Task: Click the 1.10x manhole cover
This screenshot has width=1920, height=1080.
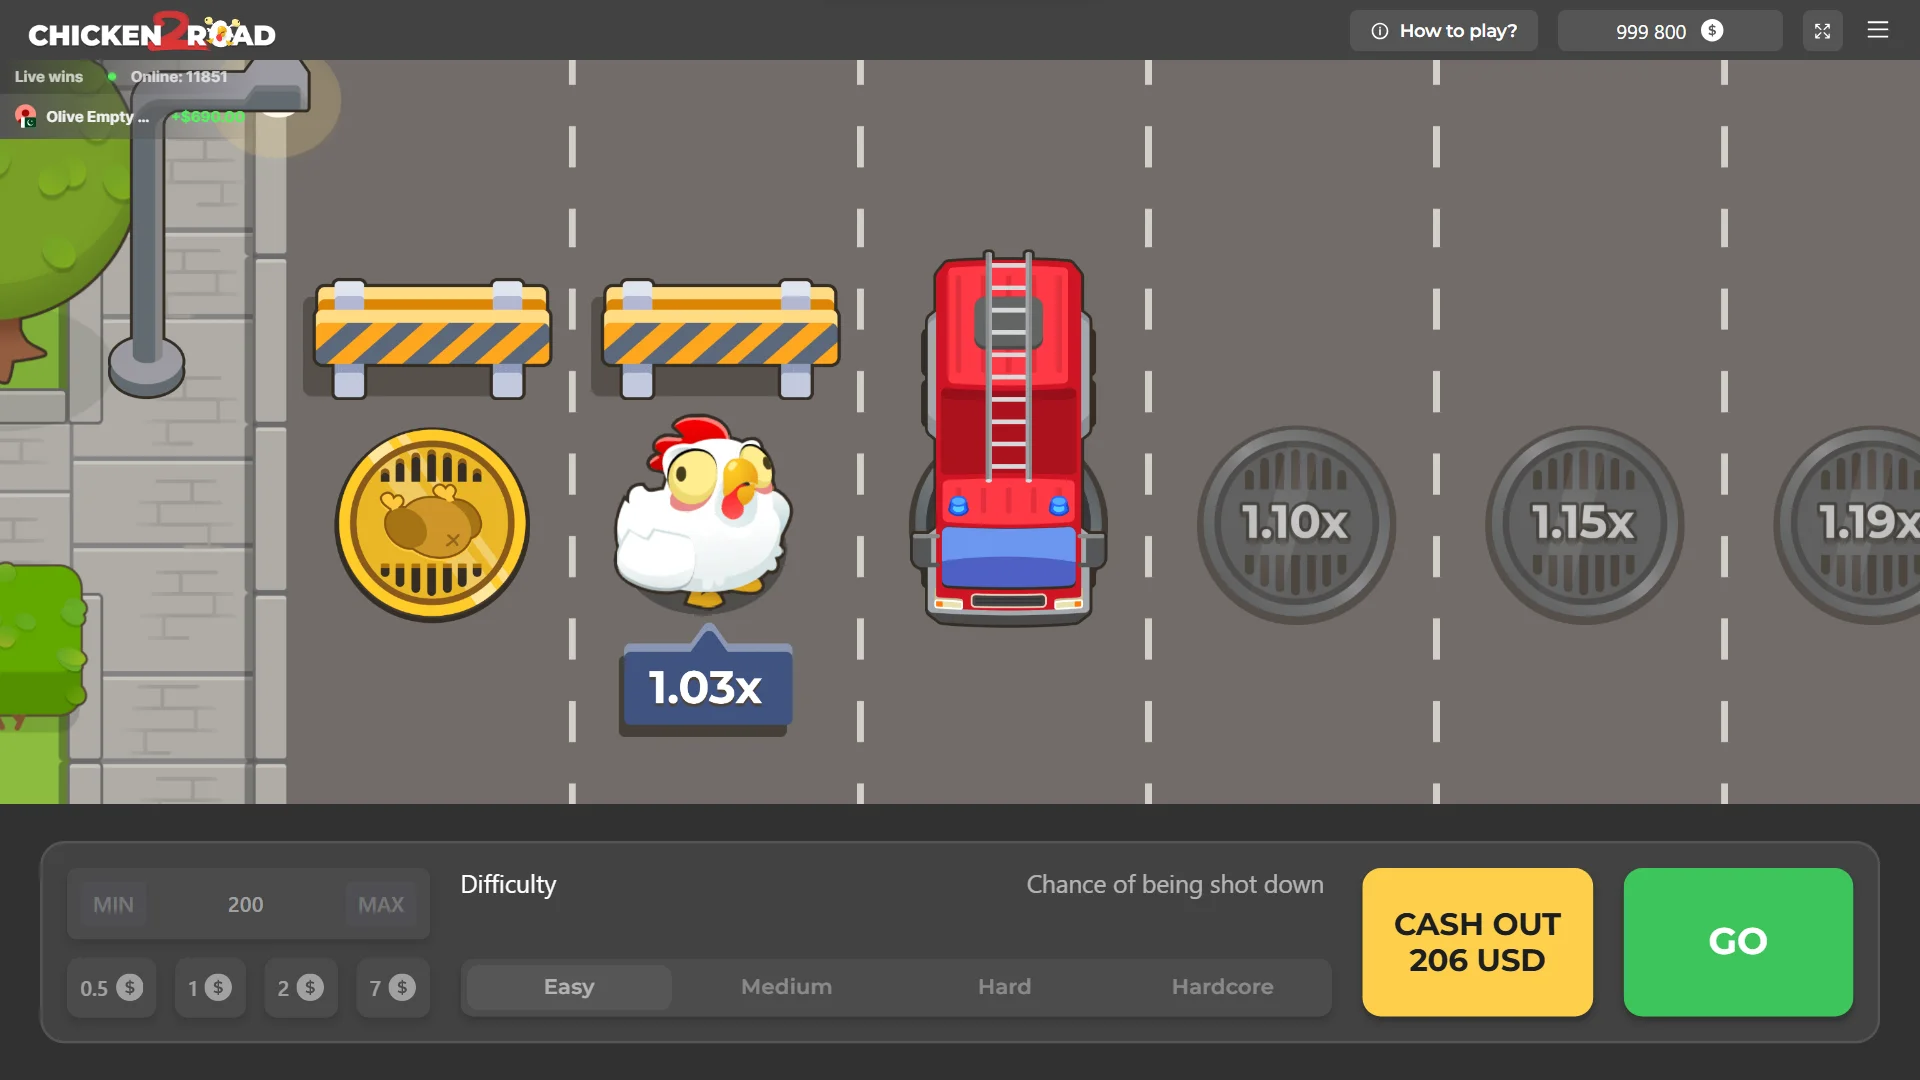Action: [x=1295, y=525]
